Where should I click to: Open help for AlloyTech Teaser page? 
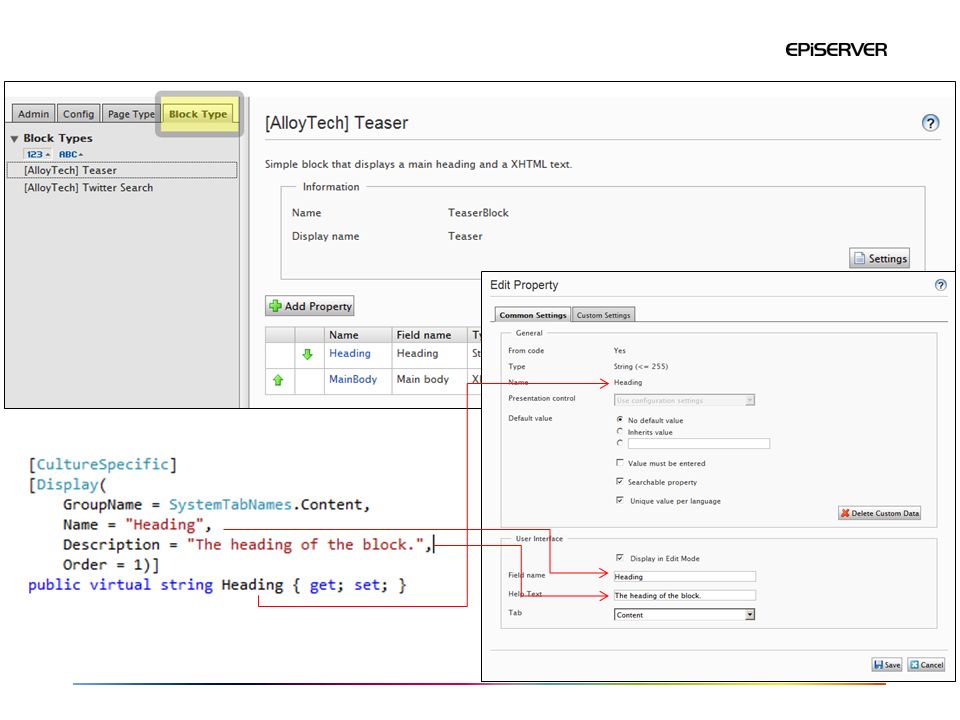coord(930,123)
